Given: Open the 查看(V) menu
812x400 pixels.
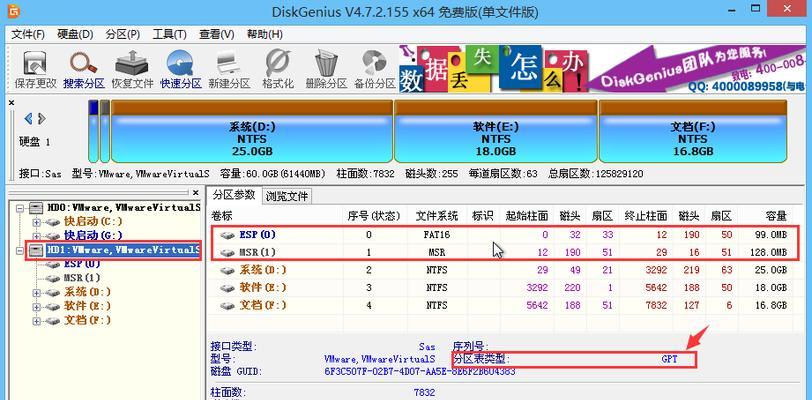Looking at the screenshot, I should coord(216,34).
